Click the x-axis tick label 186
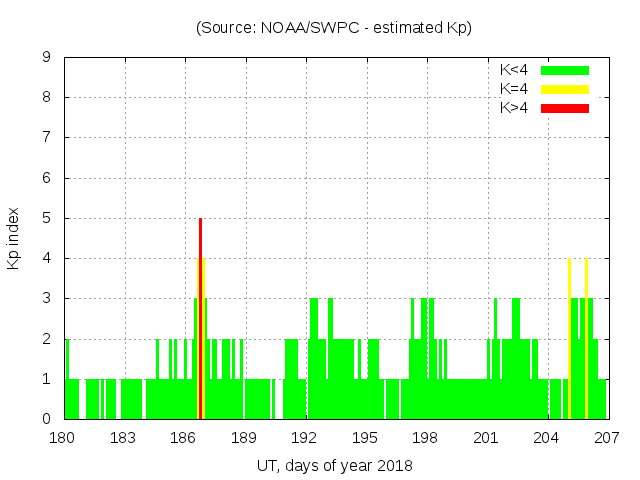The height and width of the screenshot is (480, 640). (x=184, y=438)
